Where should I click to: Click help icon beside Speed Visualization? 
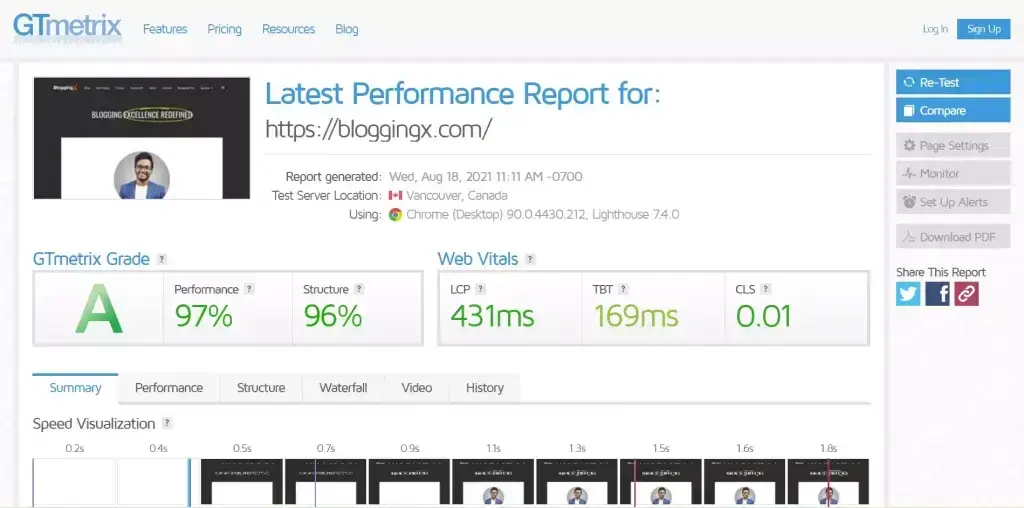click(x=167, y=423)
